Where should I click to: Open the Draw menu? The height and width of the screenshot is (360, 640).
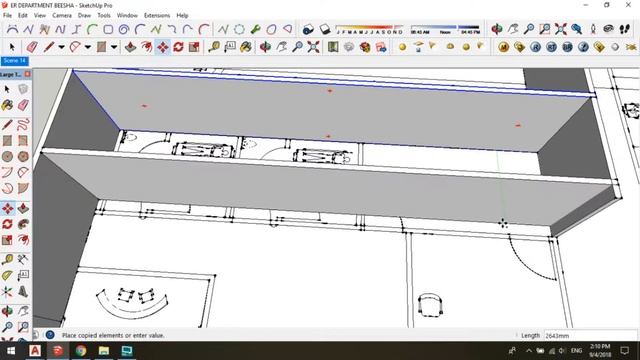coord(84,16)
